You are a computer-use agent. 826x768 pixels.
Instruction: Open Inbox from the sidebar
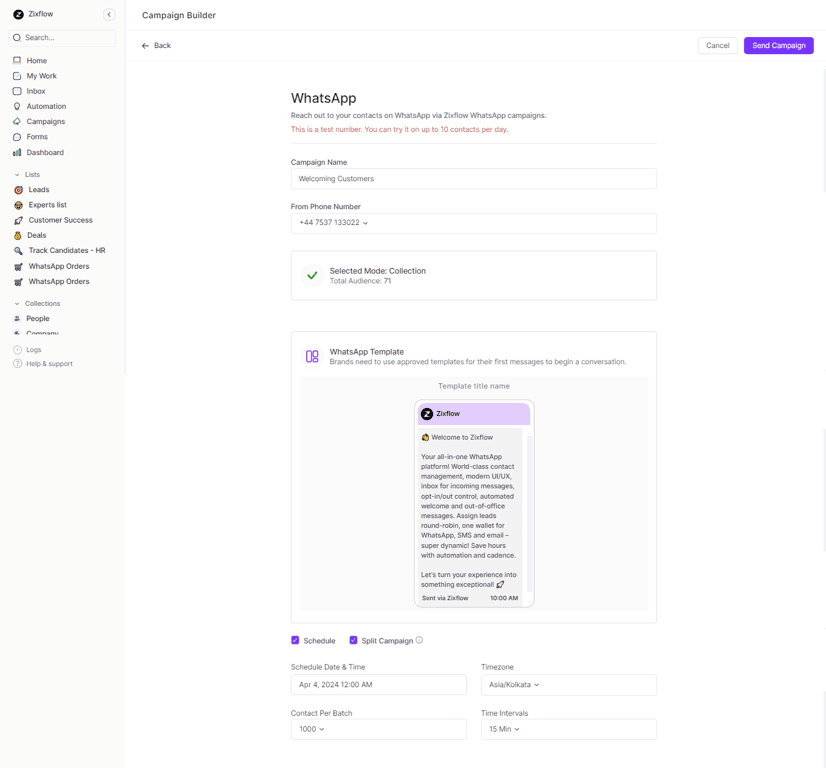pos(36,91)
